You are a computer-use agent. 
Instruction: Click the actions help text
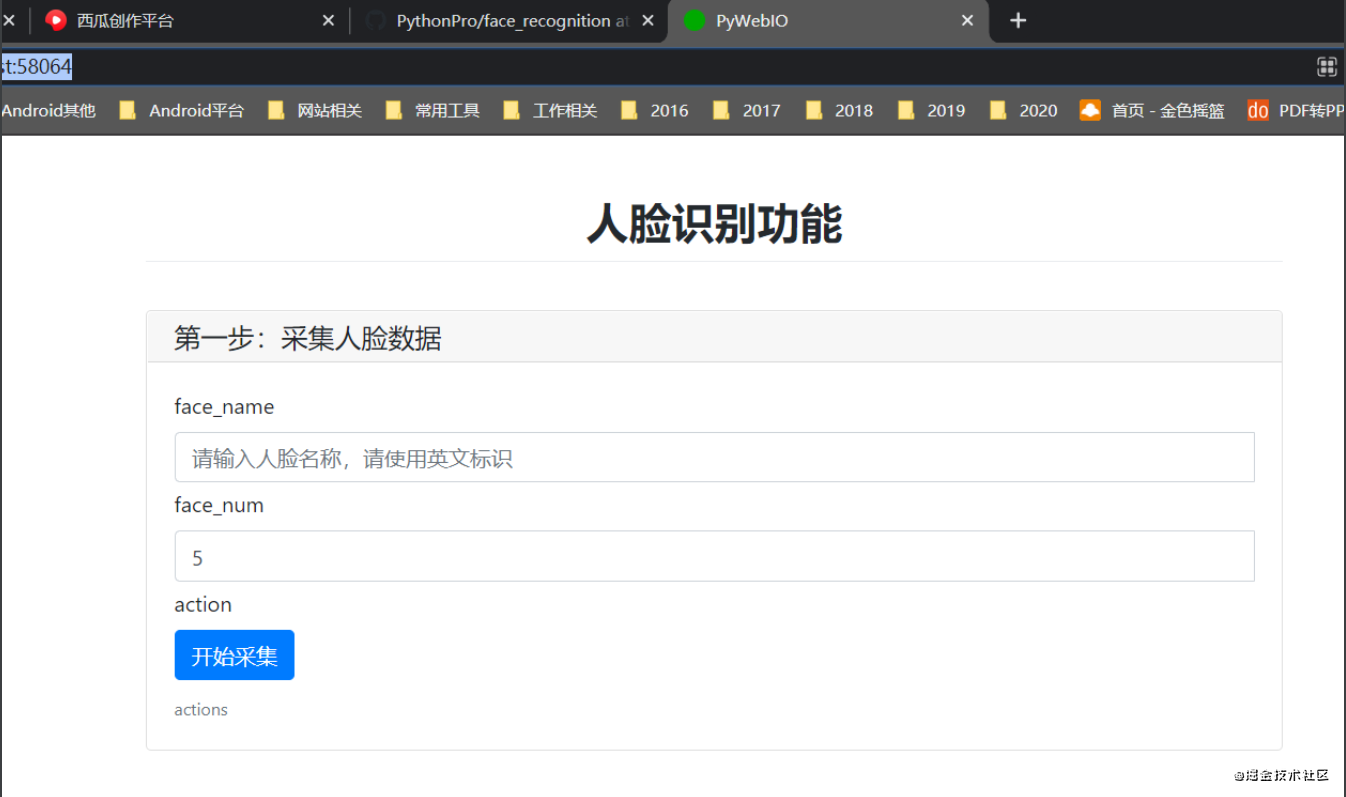pos(201,710)
